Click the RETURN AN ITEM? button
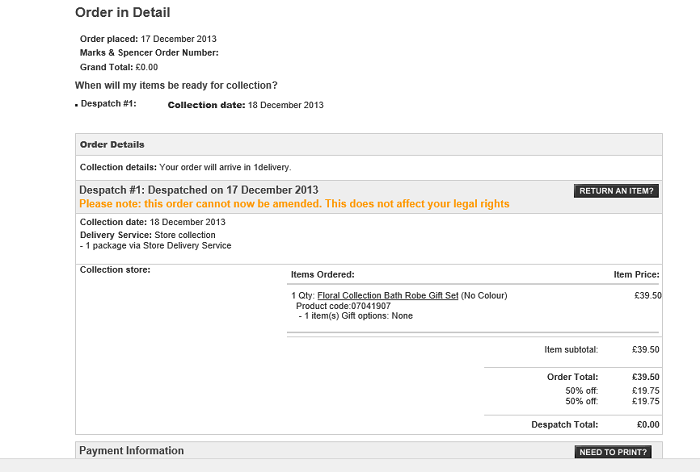Image resolution: width=700 pixels, height=472 pixels. tap(616, 191)
